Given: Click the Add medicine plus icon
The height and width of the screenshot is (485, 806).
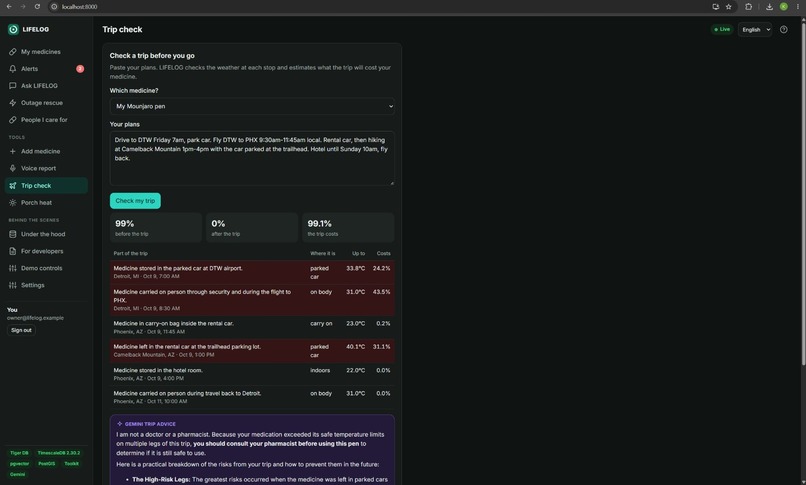Looking at the screenshot, I should coord(13,152).
